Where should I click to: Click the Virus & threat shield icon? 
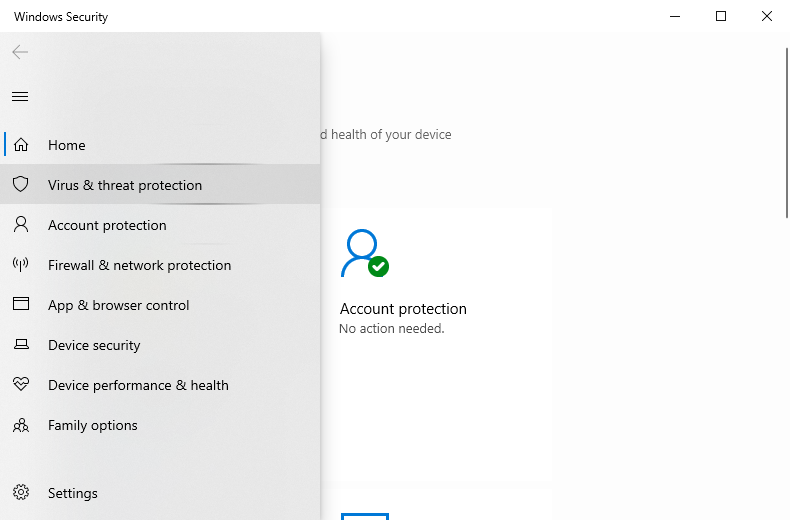coord(21,184)
